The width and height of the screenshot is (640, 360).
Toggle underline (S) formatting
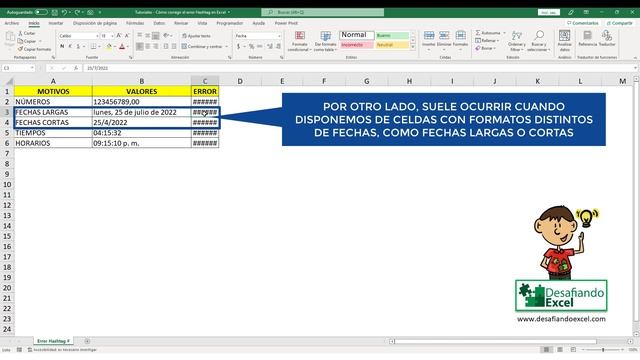(x=78, y=47)
